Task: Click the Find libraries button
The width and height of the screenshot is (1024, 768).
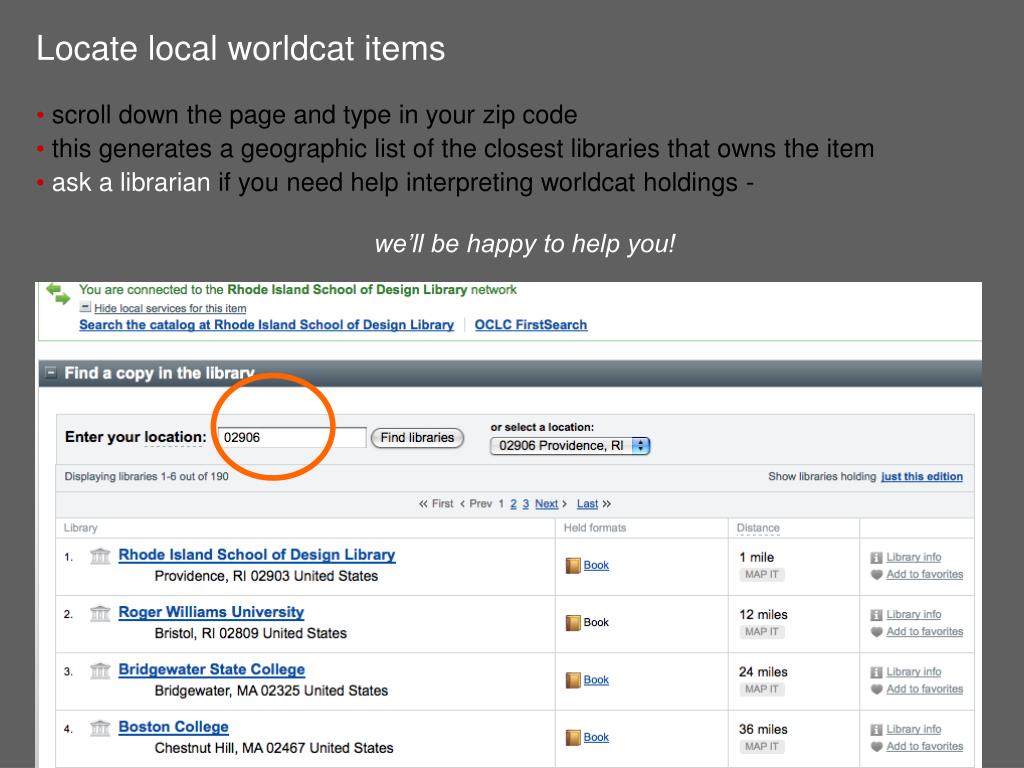Action: click(x=417, y=438)
